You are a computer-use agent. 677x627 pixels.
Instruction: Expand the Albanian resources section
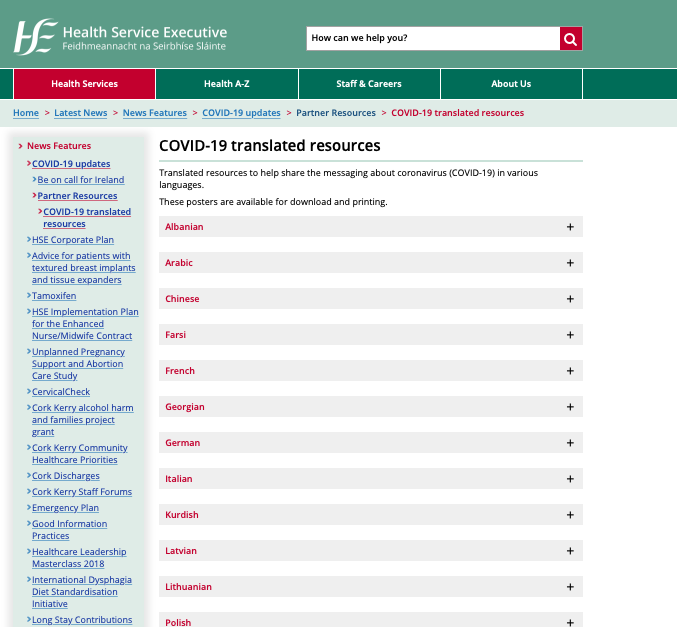[x=371, y=227]
